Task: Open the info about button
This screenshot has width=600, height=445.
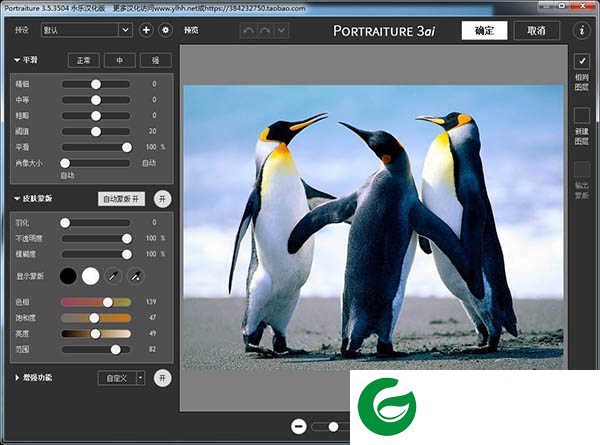Action: coord(582,30)
